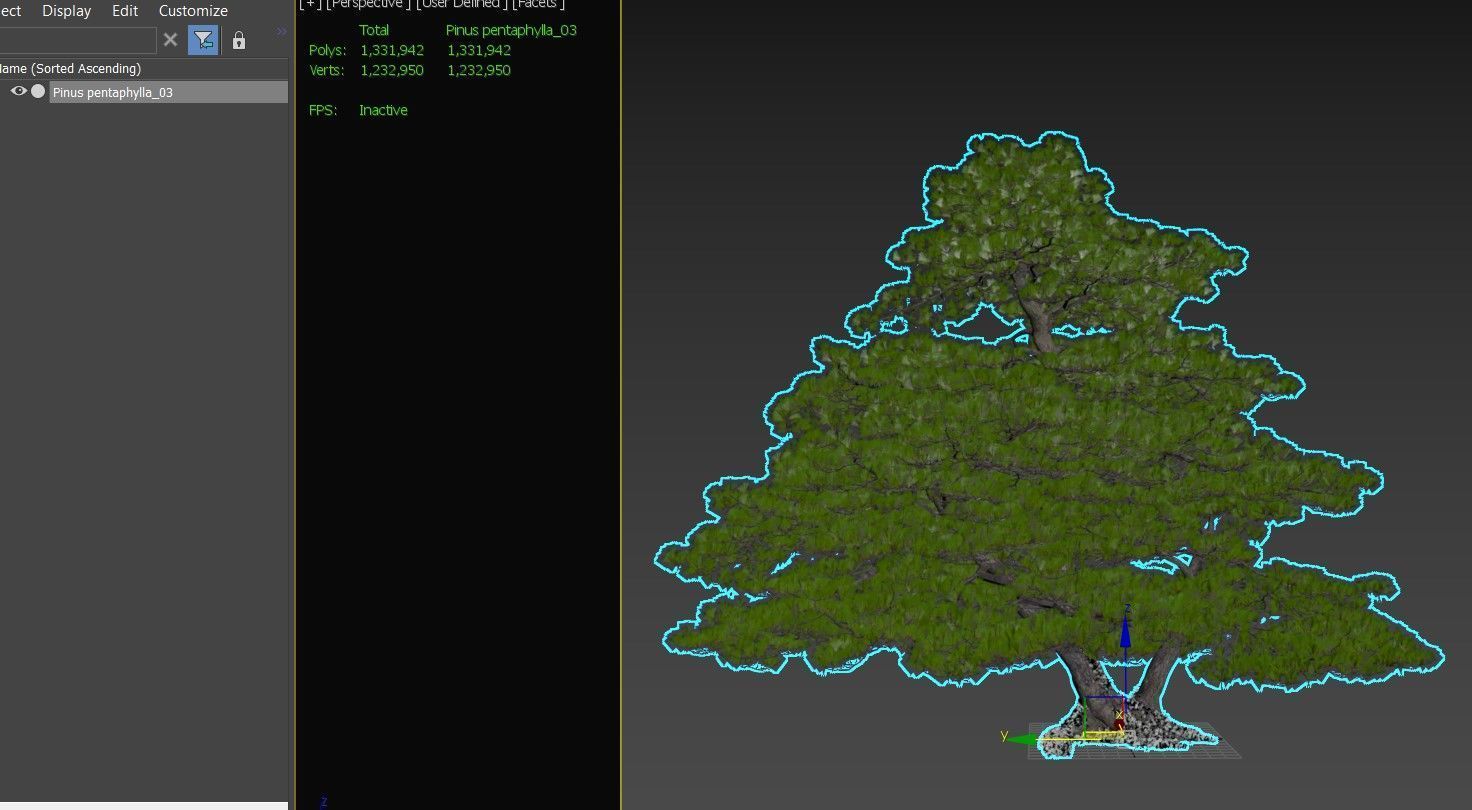1472x810 pixels.
Task: Open the Facets shading label menu
Action: [x=539, y=4]
